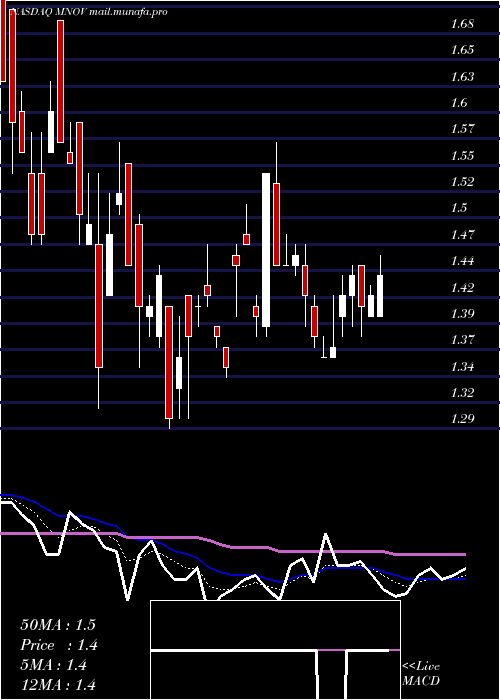Click the 1.52 price axis label

pyautogui.click(x=462, y=182)
